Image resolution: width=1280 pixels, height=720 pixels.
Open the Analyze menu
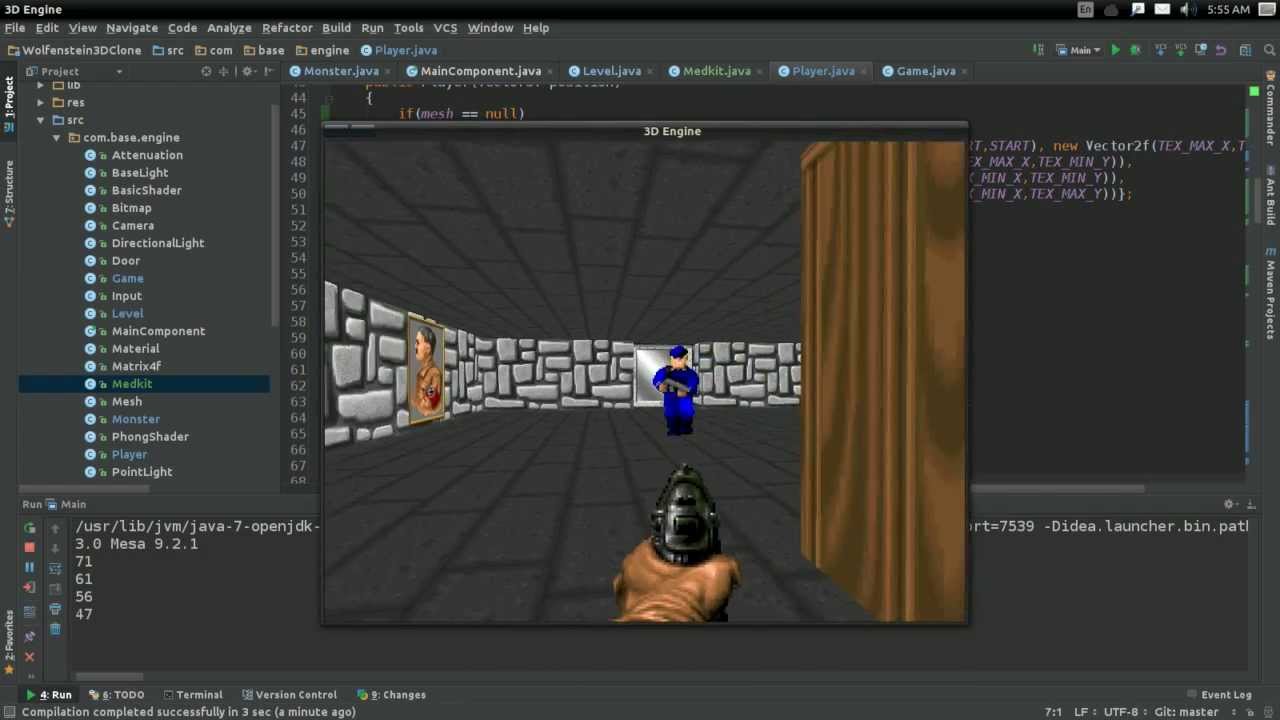(x=229, y=28)
